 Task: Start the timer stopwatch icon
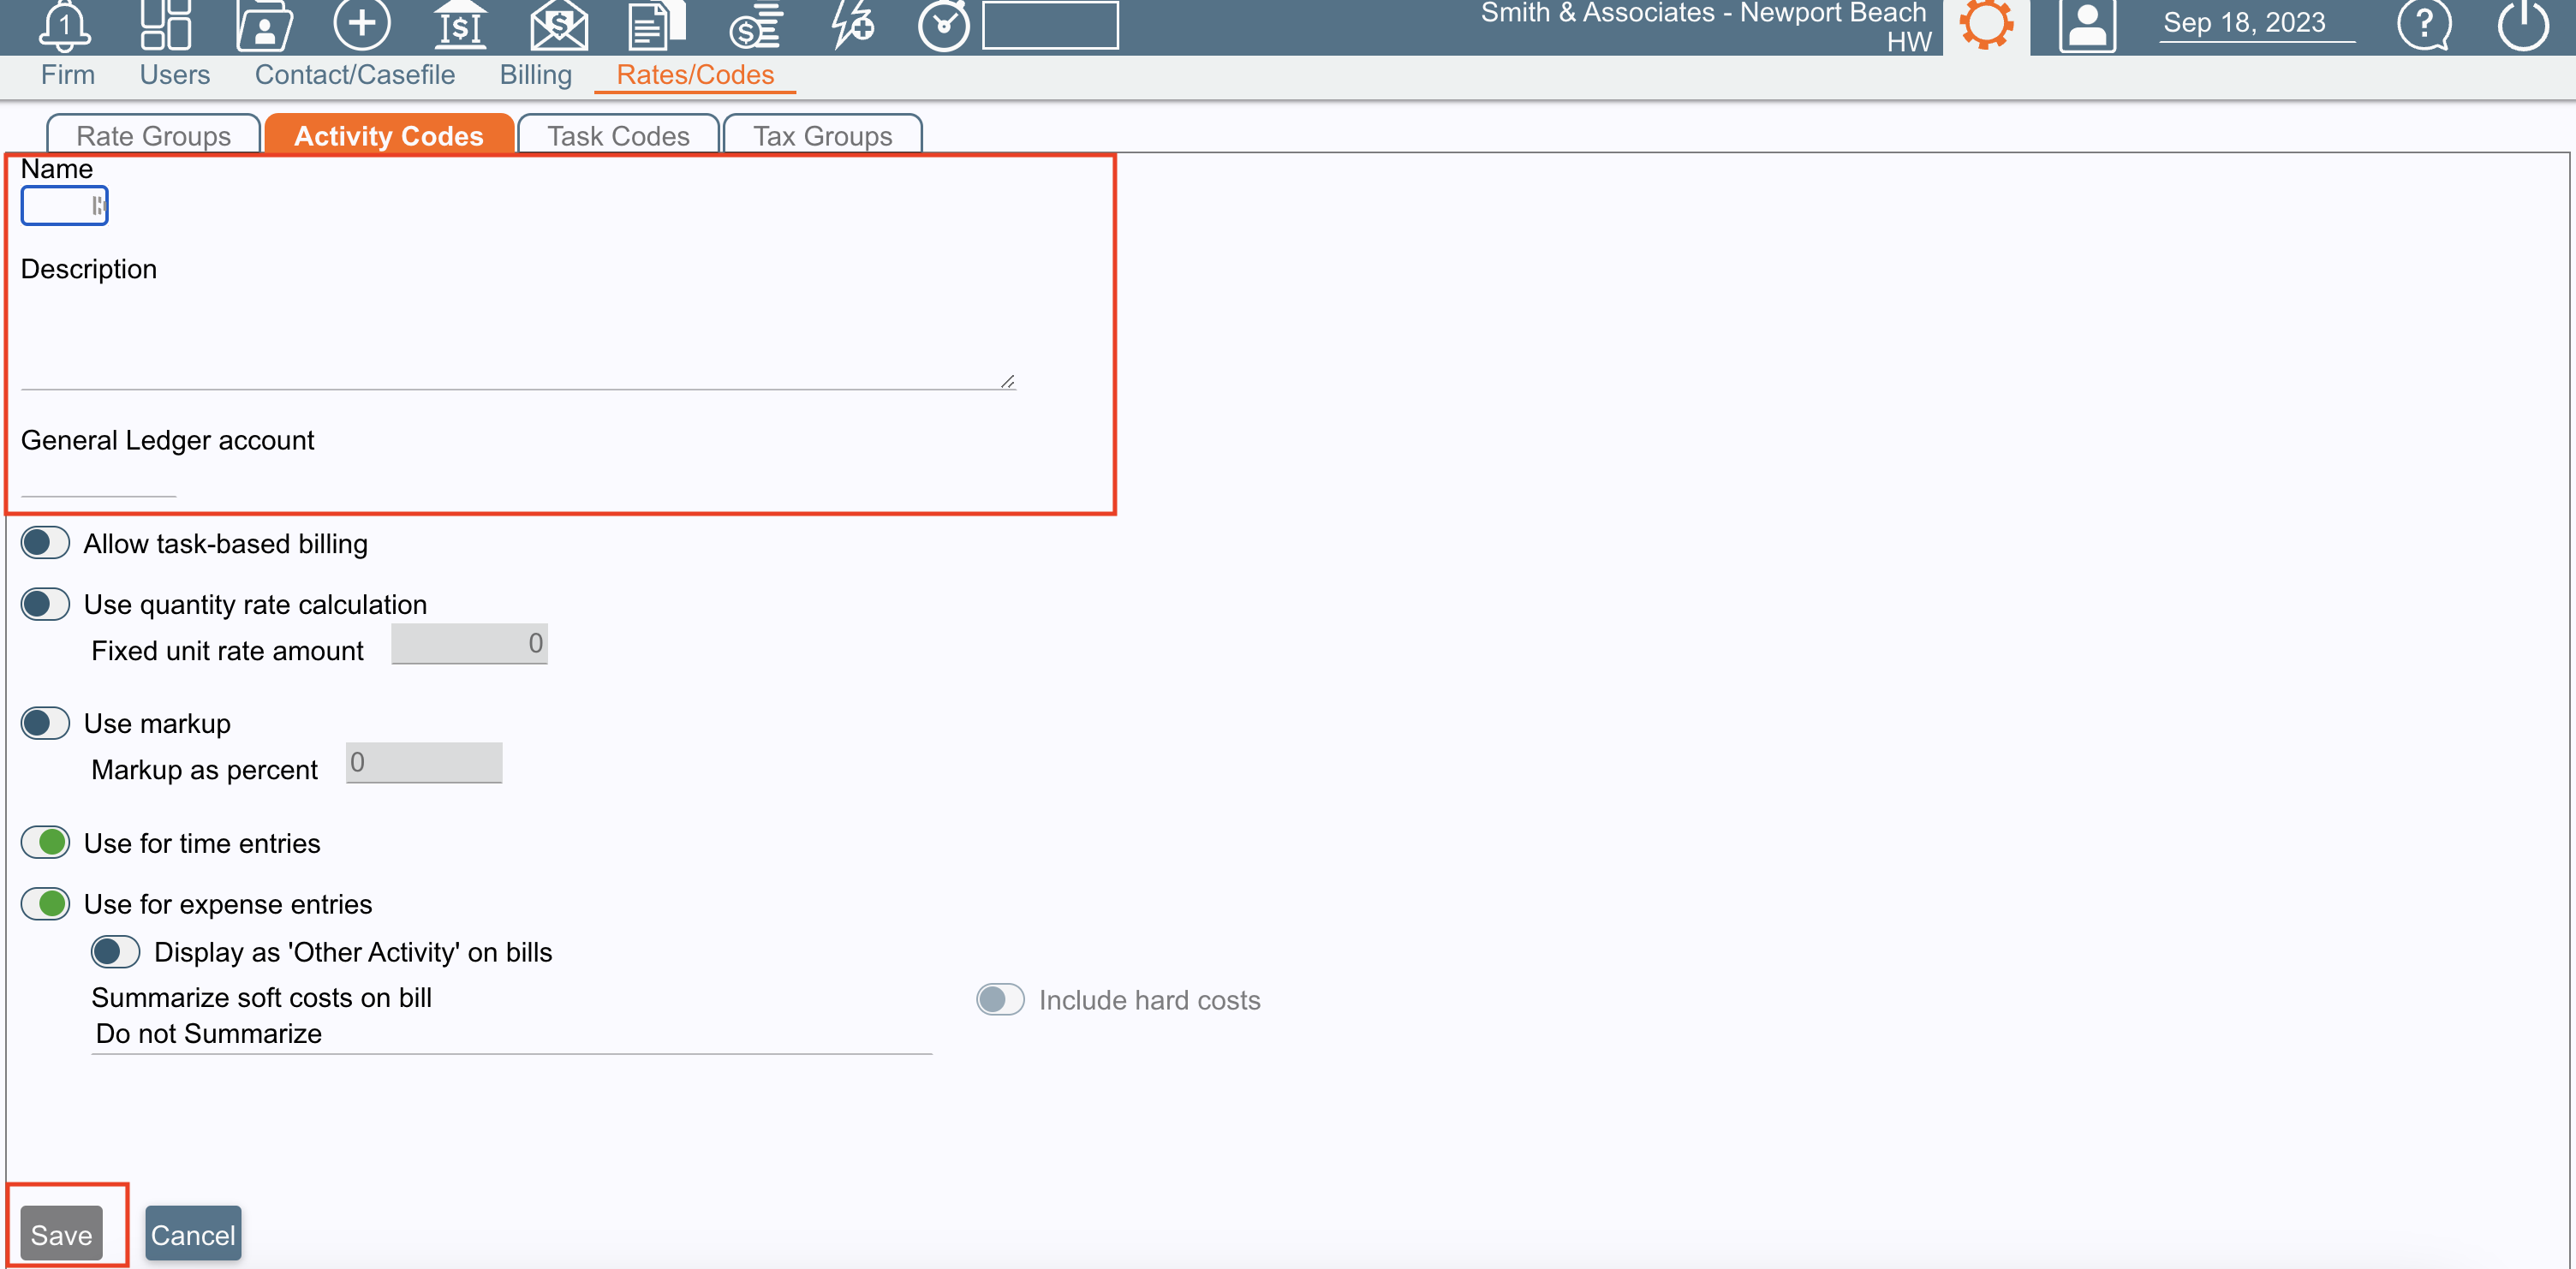point(944,25)
